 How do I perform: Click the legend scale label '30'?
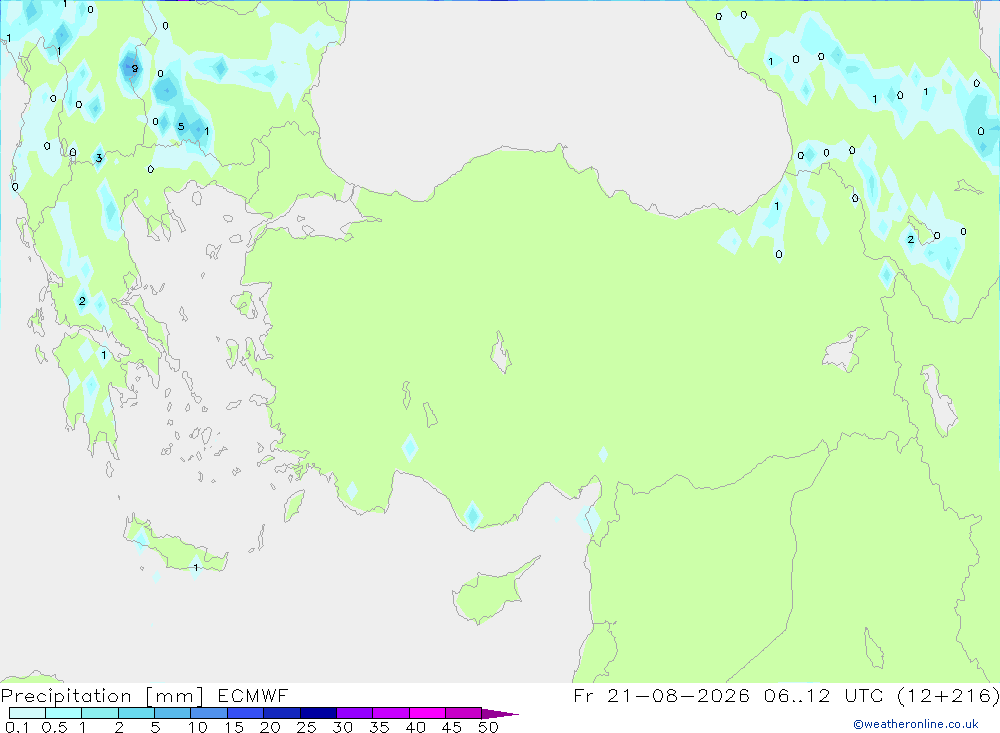pyautogui.click(x=342, y=727)
